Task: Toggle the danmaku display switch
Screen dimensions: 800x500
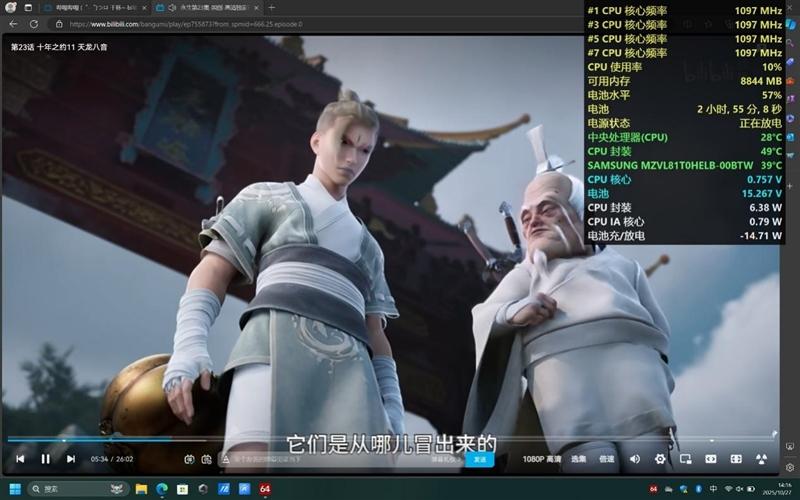Action: pos(189,459)
